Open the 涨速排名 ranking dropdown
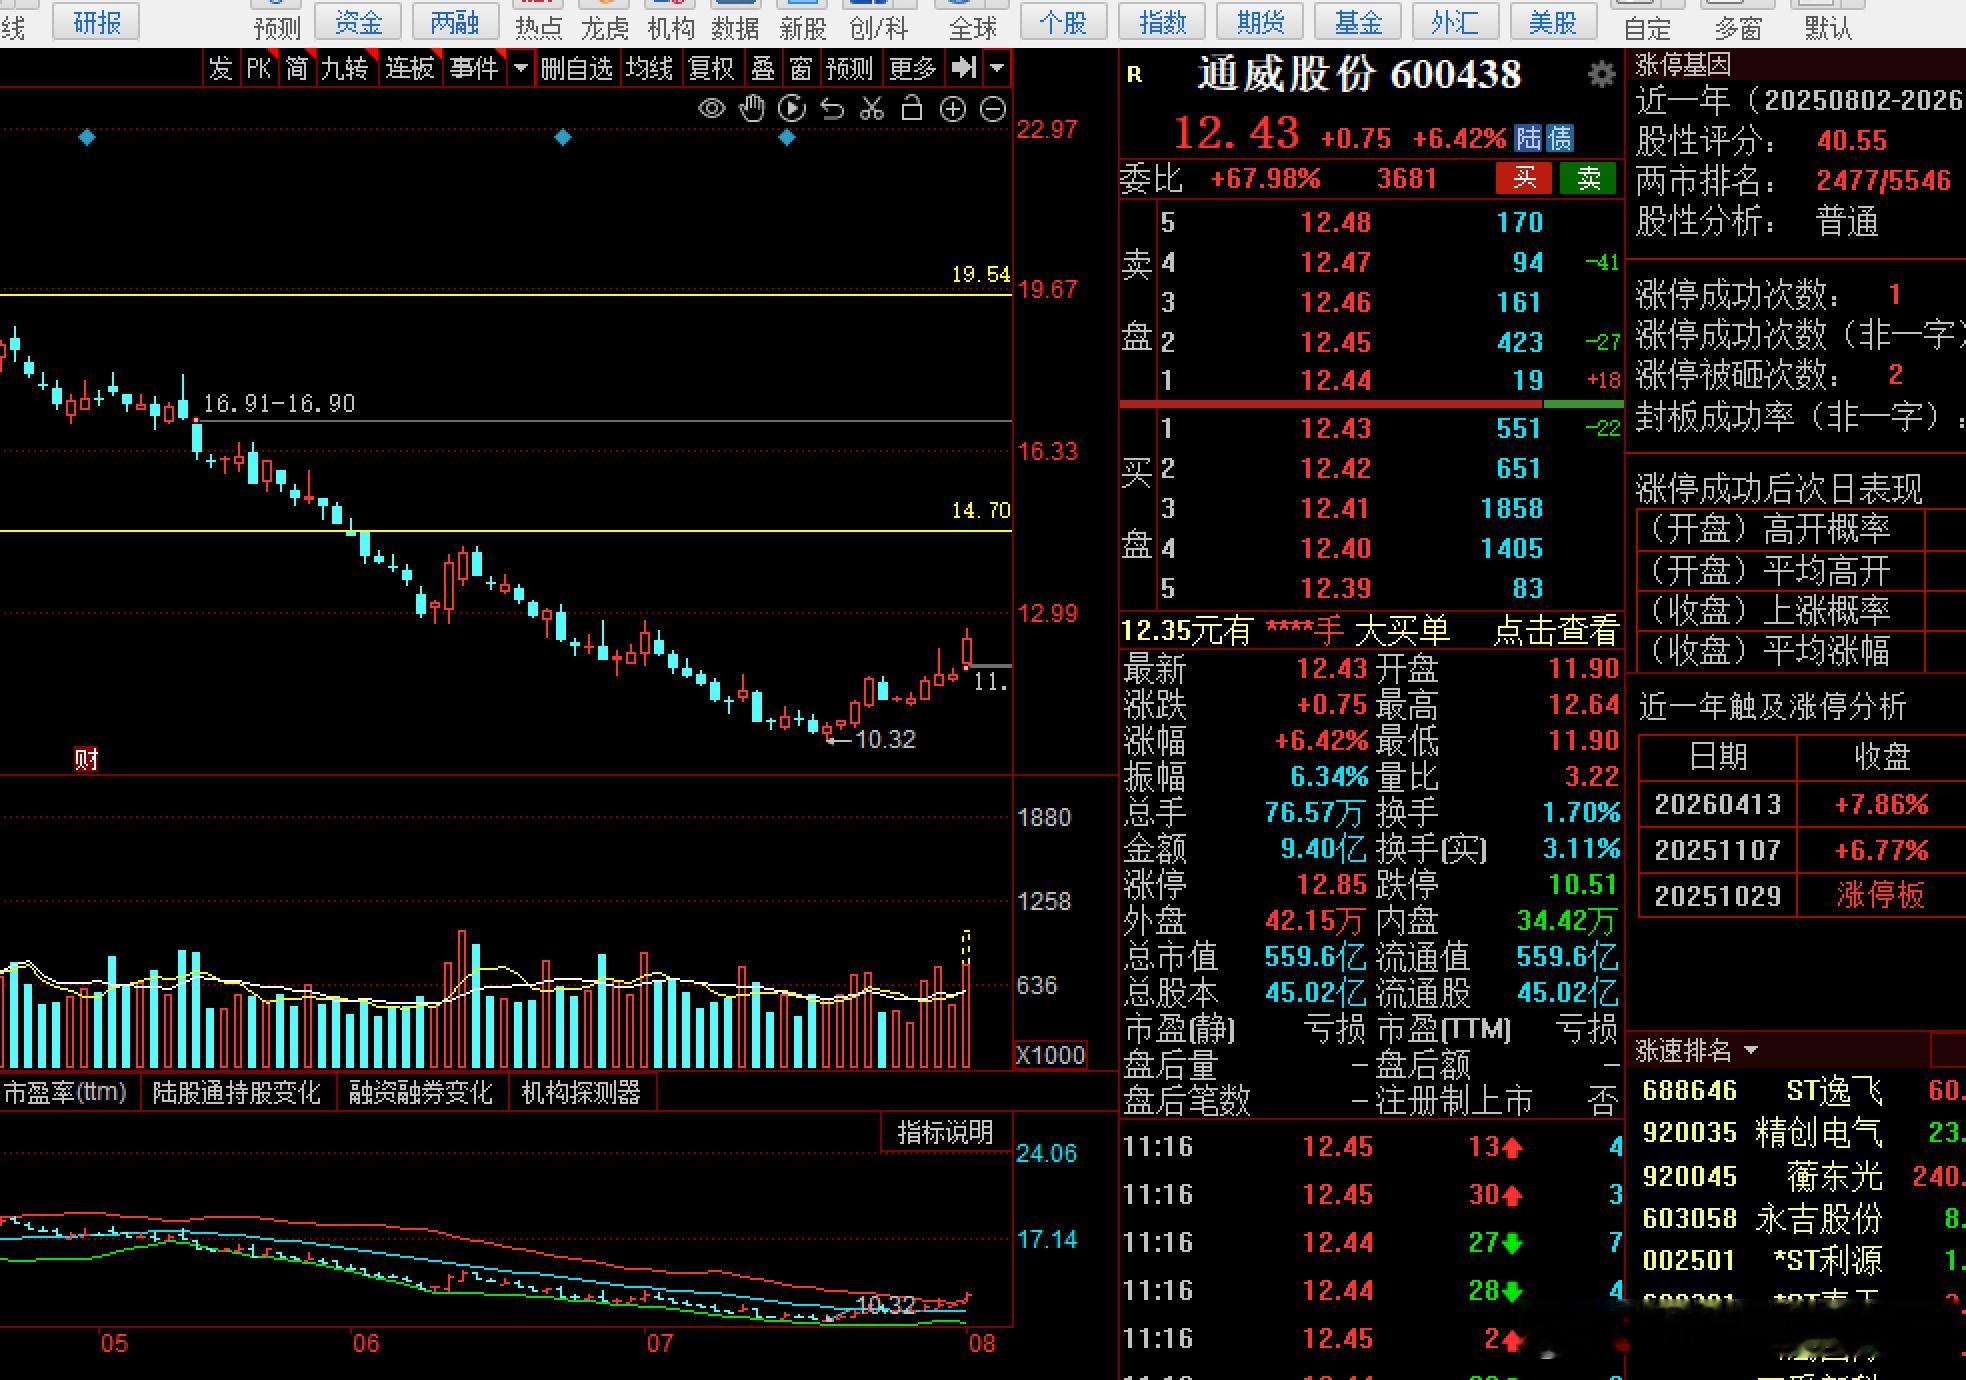 1751,1050
